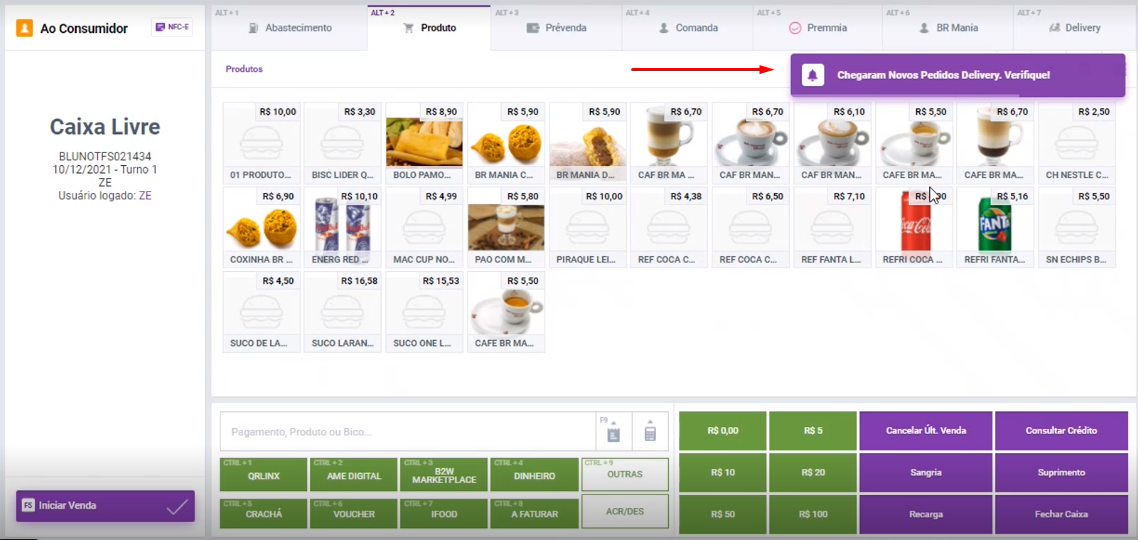Add BOLO PAMO product tile
Screen dimensions: 1138x540
424,142
